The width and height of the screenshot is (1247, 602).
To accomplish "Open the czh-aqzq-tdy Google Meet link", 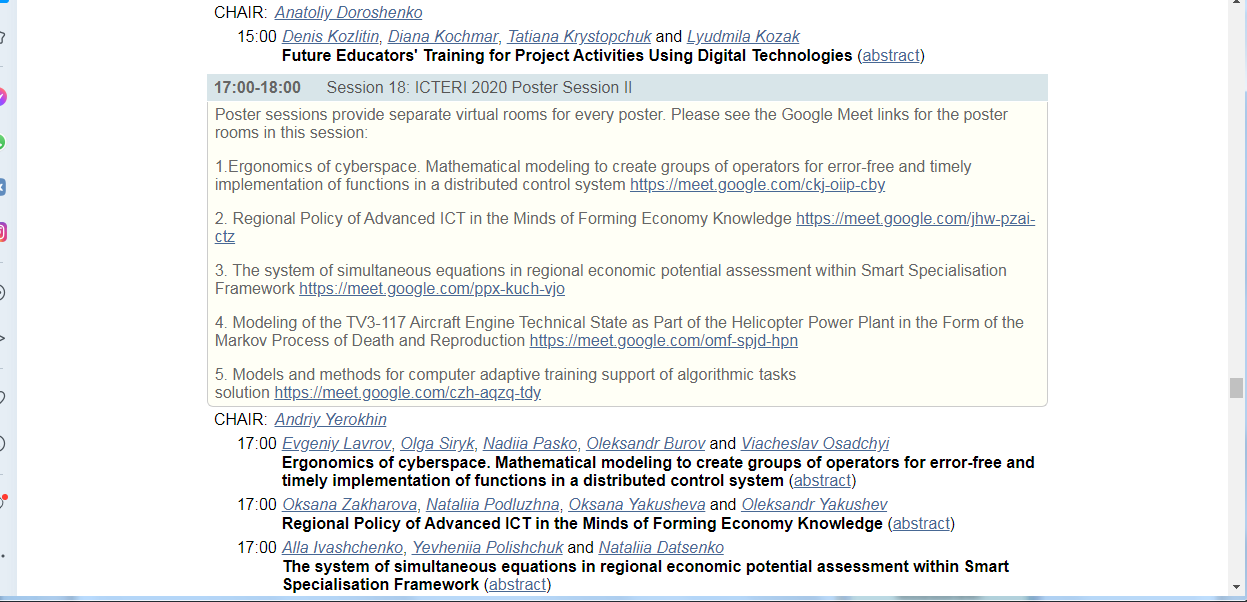I will (407, 393).
